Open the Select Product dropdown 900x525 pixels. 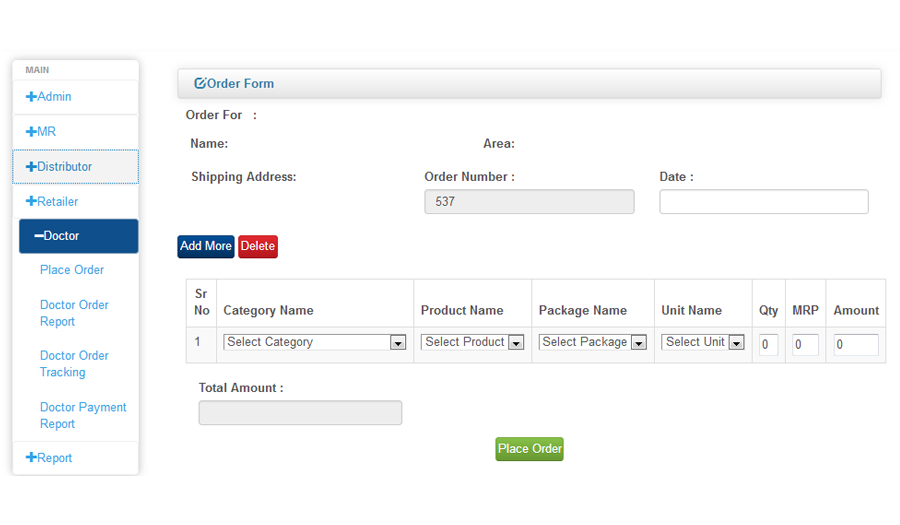point(472,343)
